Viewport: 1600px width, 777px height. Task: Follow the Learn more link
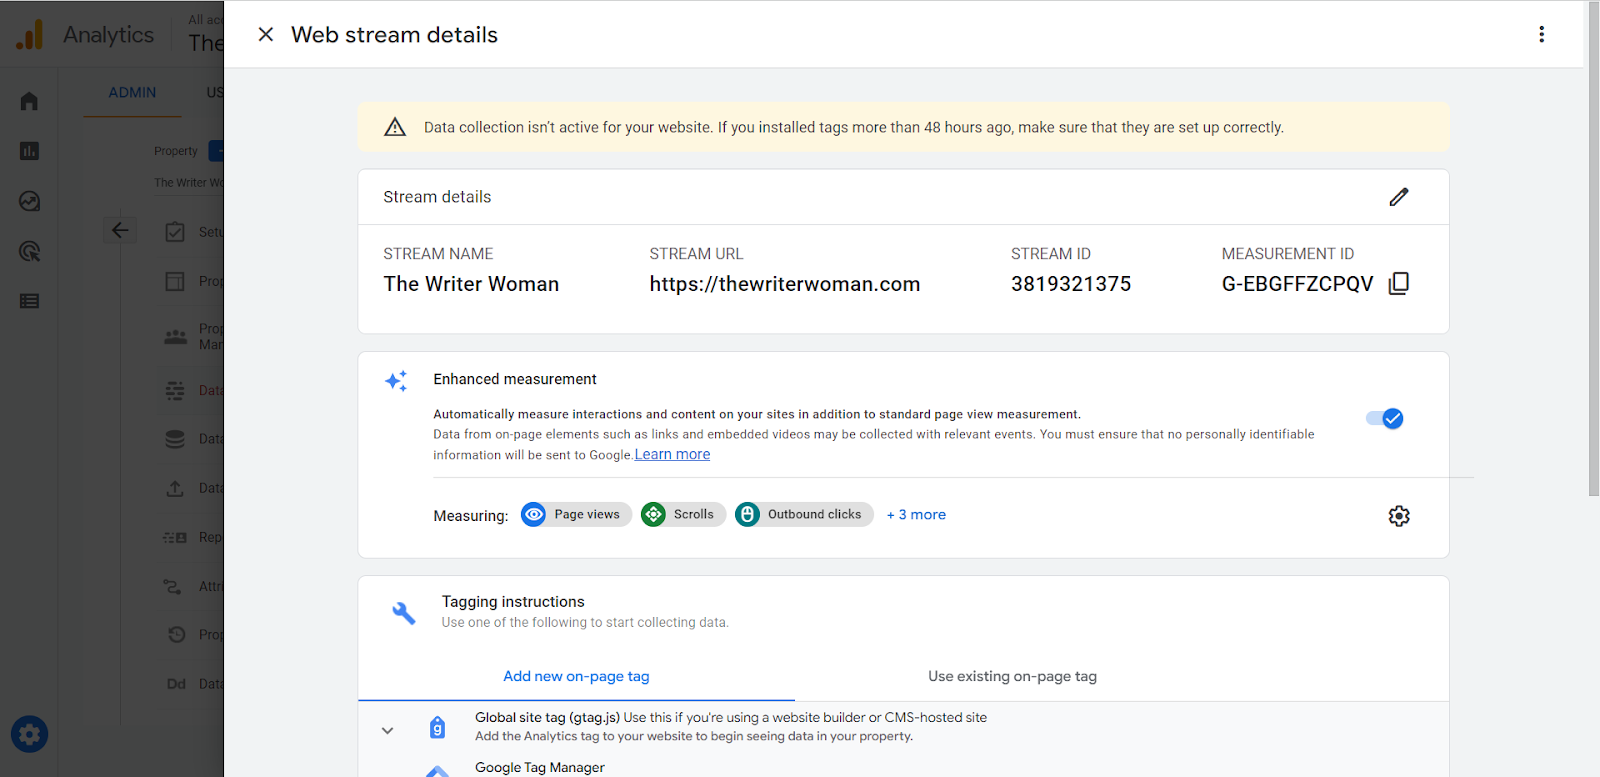(672, 454)
